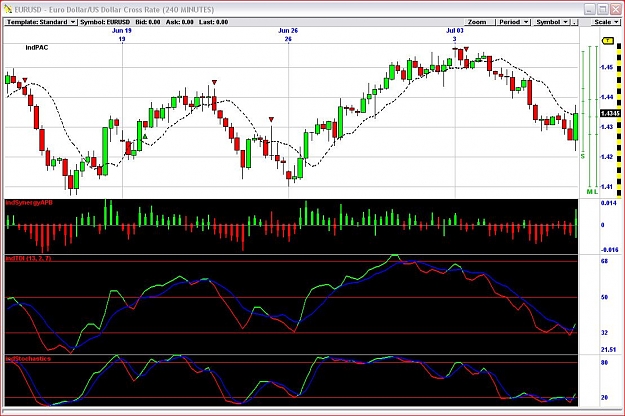Click the 32 level label on TDI panel
This screenshot has height=416, width=625.
point(604,332)
